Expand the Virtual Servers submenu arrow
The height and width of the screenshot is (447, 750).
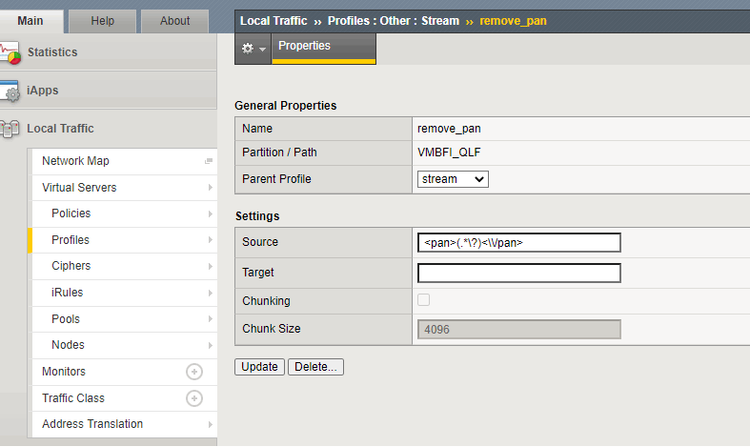(210, 188)
